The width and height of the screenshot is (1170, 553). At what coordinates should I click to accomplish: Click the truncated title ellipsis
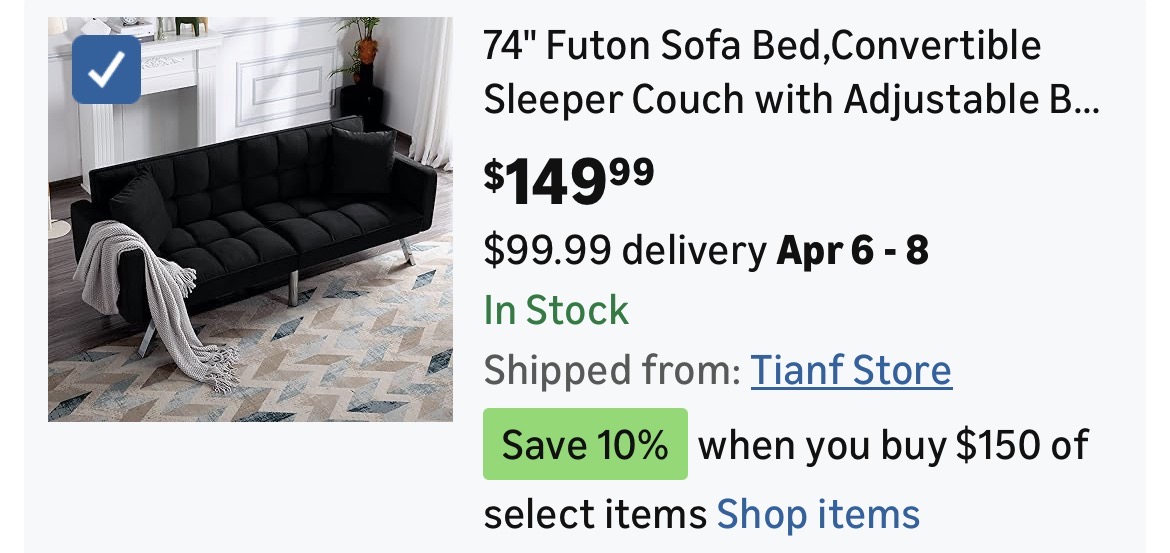pyautogui.click(x=1086, y=101)
